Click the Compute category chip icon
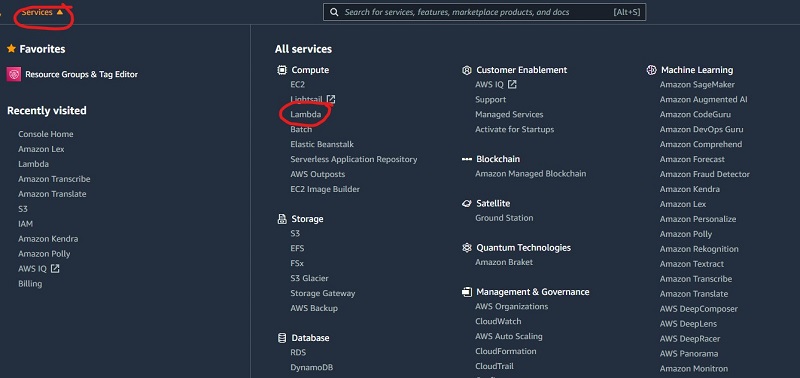 pos(282,70)
